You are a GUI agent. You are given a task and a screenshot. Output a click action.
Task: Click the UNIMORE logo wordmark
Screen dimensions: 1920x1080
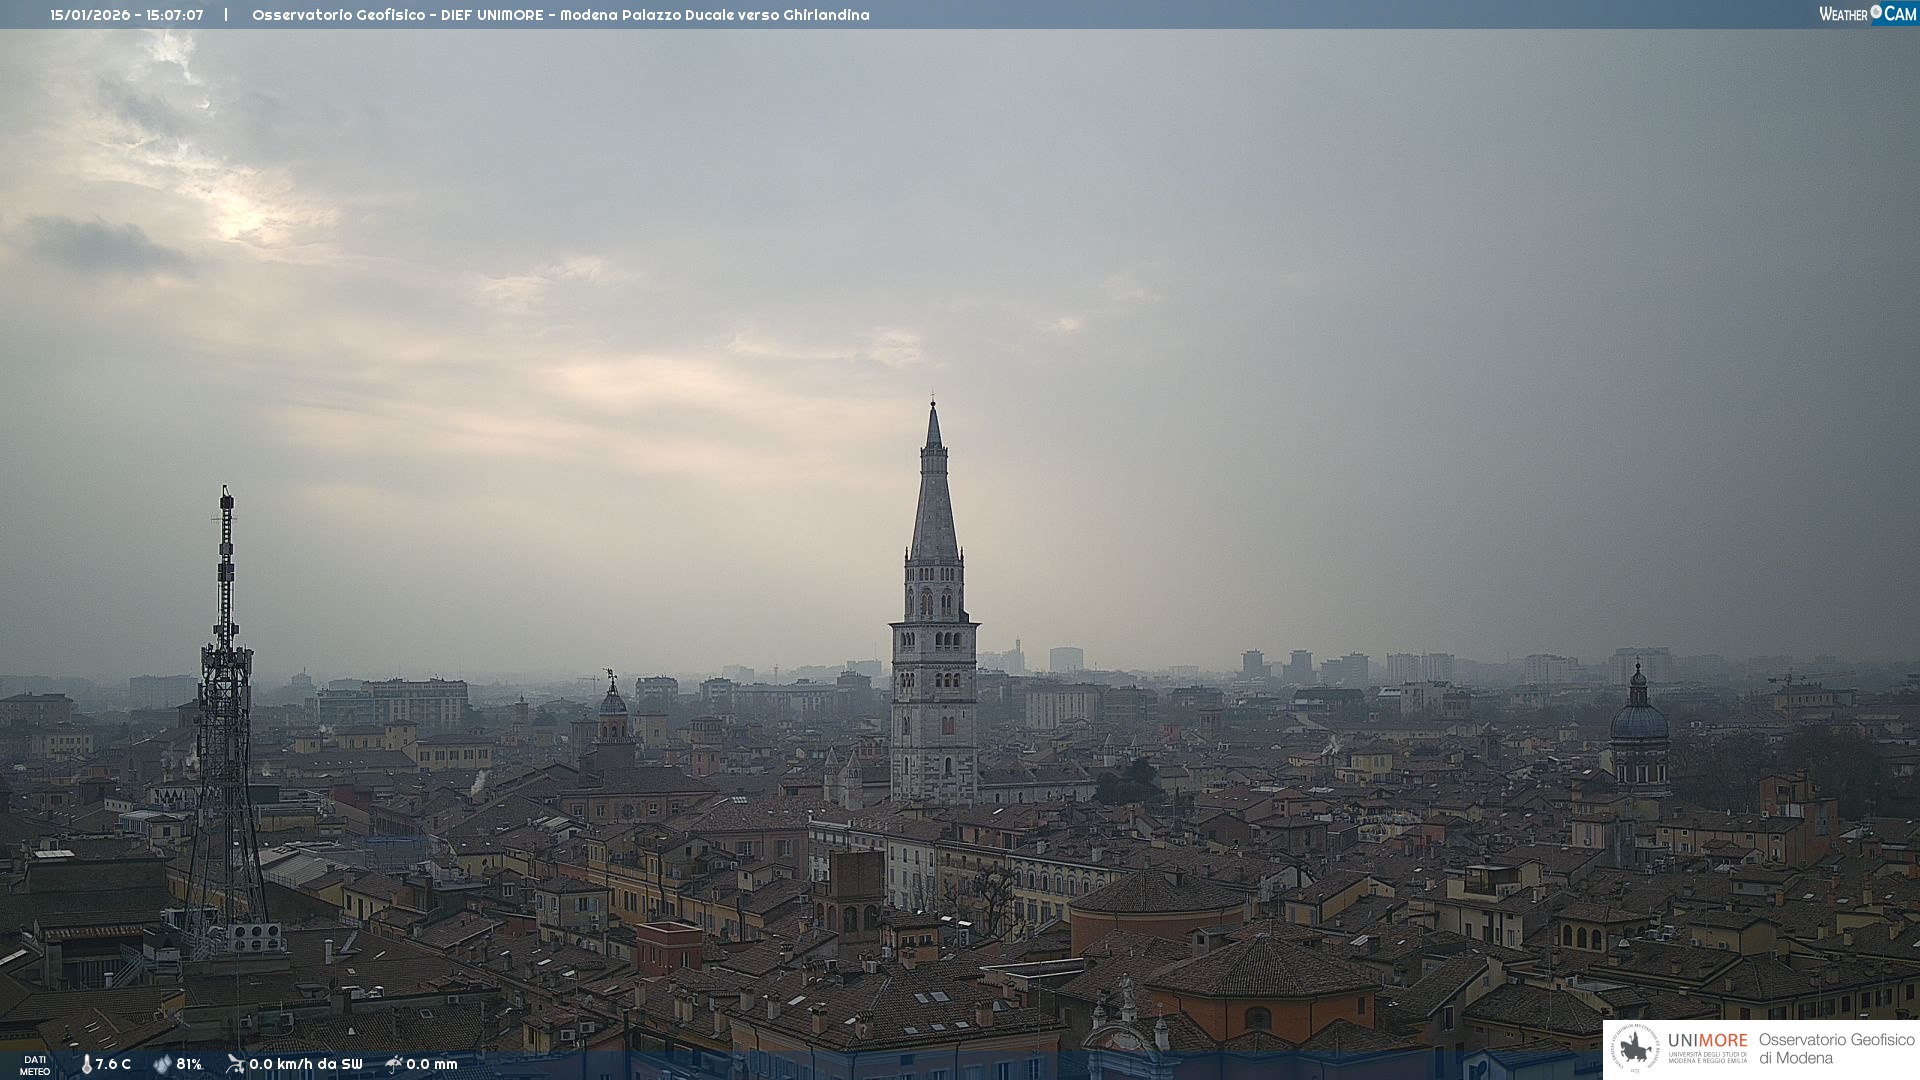(x=1707, y=1040)
